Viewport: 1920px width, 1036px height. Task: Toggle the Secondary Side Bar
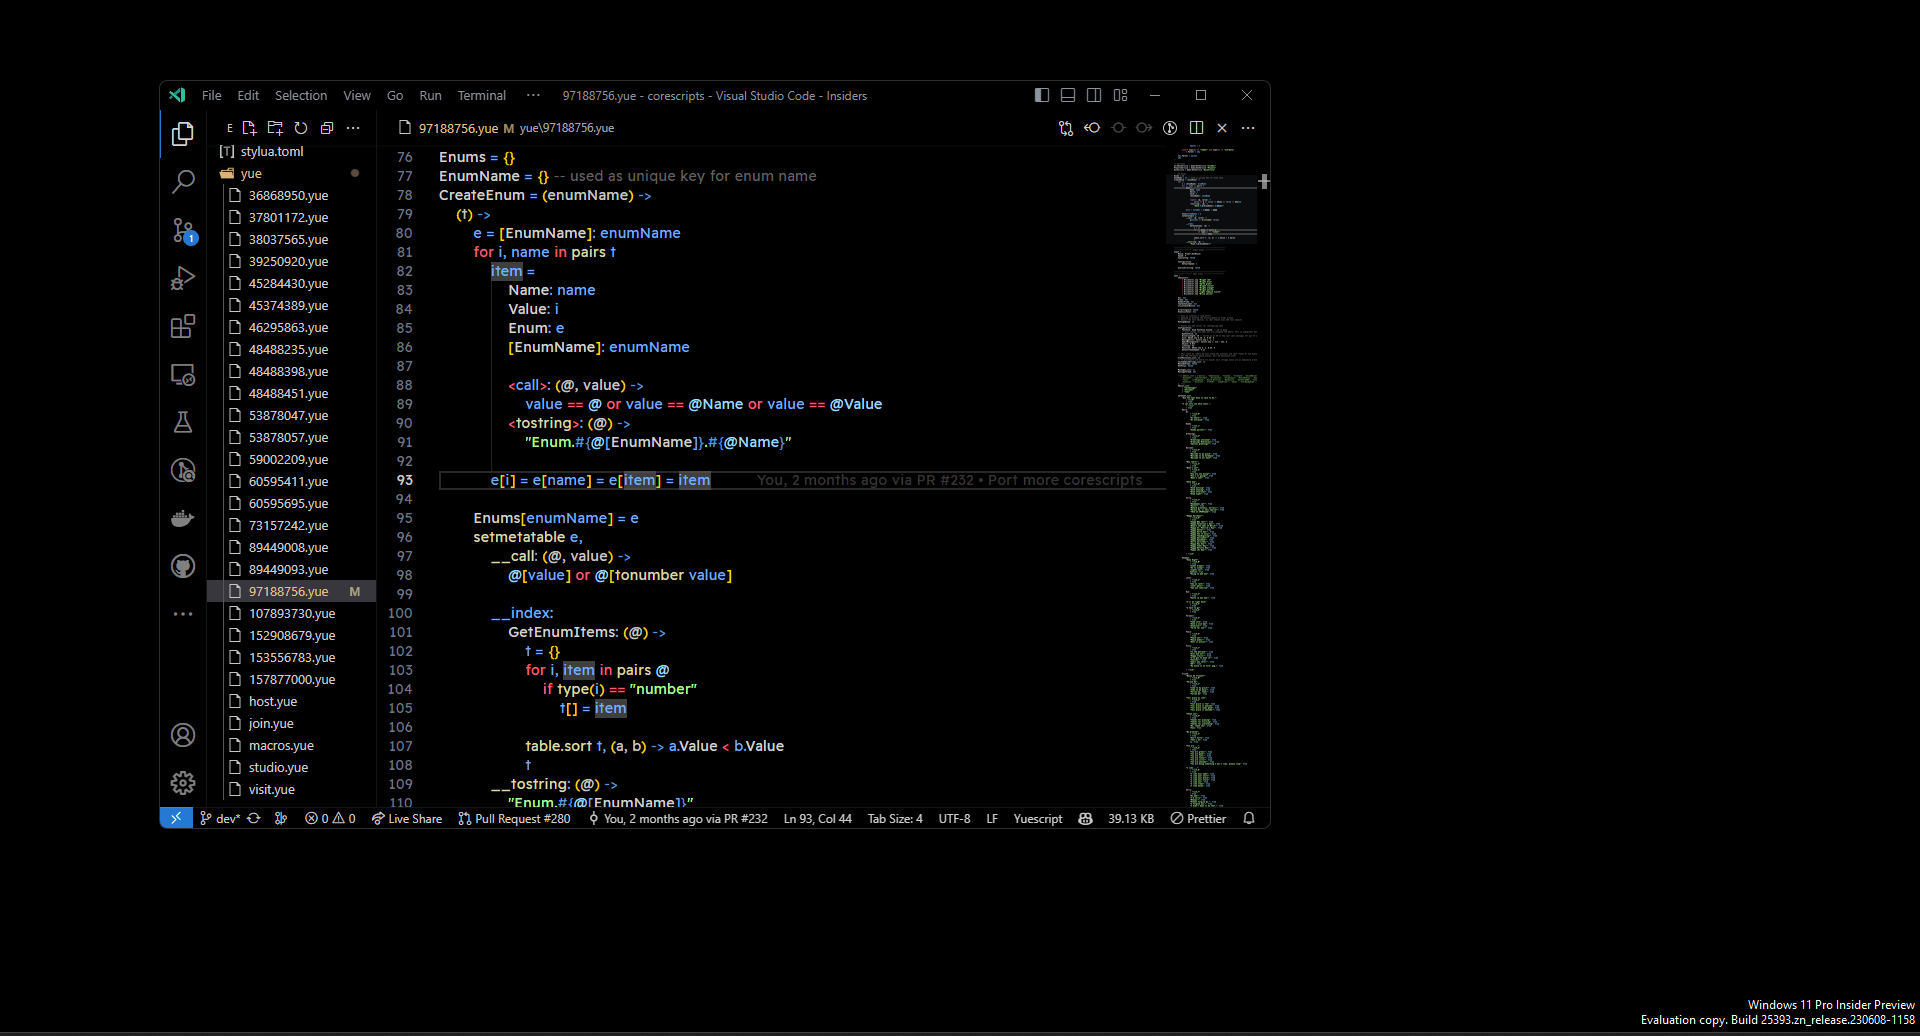click(x=1093, y=95)
